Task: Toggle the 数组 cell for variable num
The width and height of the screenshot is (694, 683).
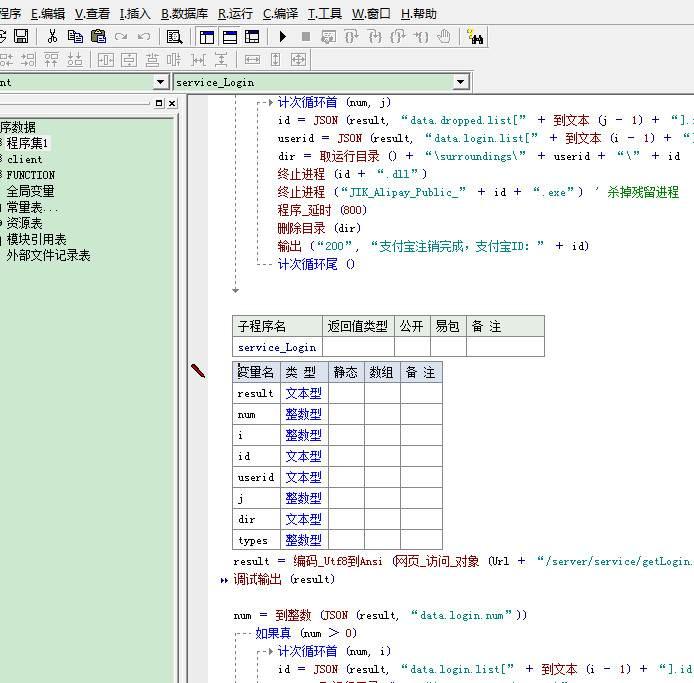Action: 382,414
